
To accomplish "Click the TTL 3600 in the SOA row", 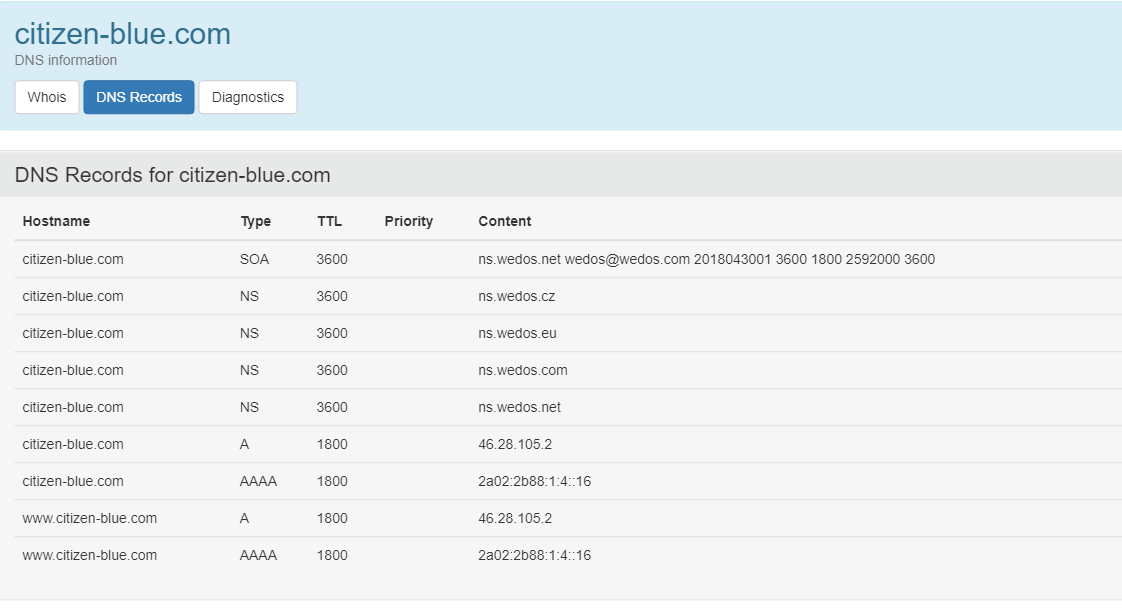I will pos(332,259).
